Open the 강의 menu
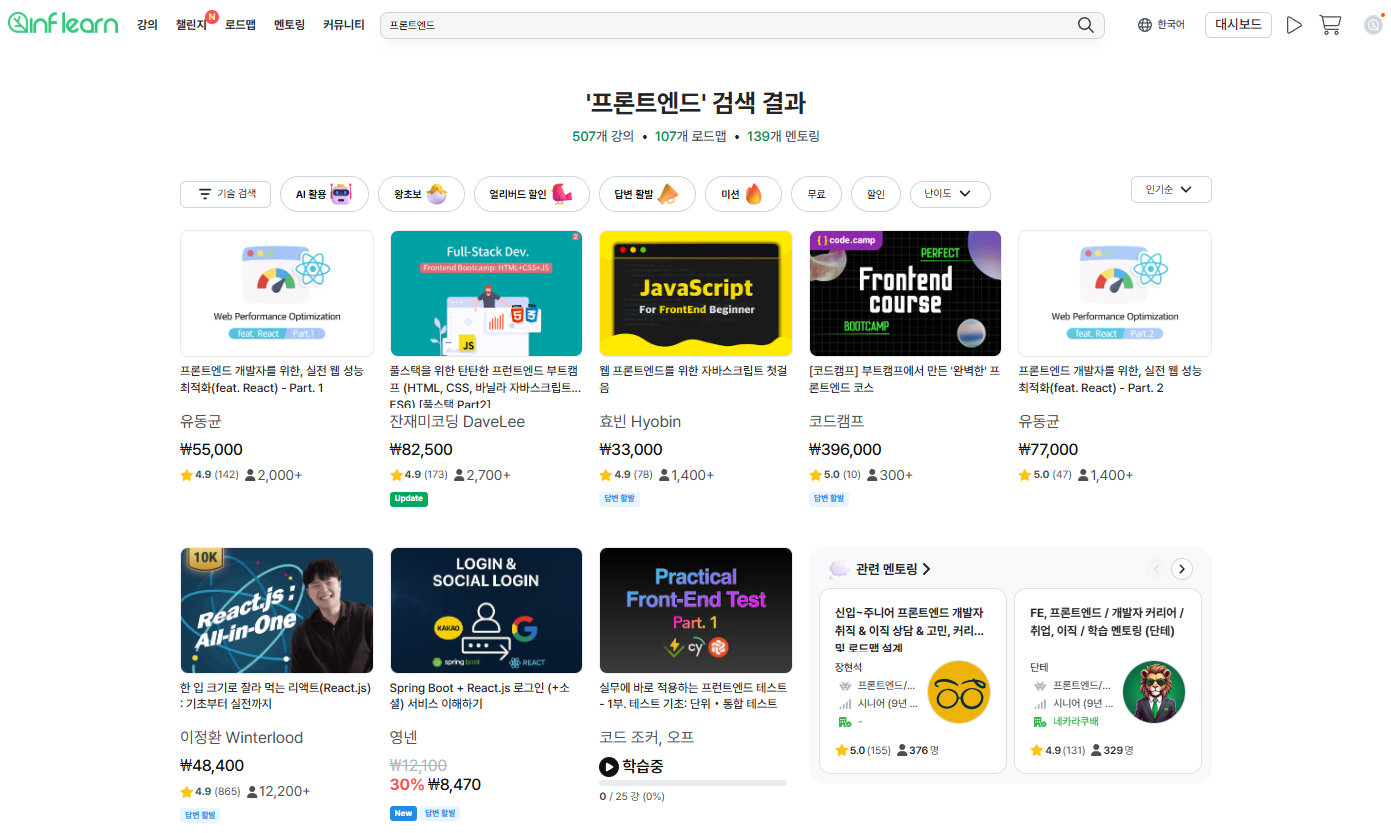The image size is (1391, 833). pyautogui.click(x=147, y=25)
